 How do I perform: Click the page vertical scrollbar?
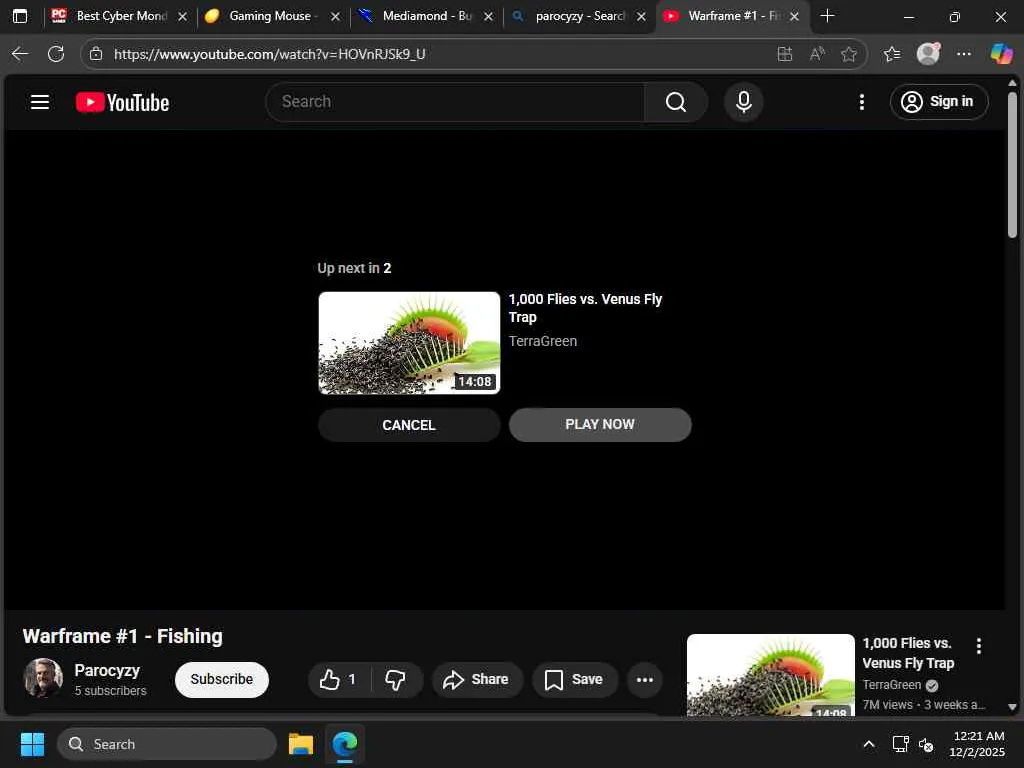pyautogui.click(x=1012, y=166)
